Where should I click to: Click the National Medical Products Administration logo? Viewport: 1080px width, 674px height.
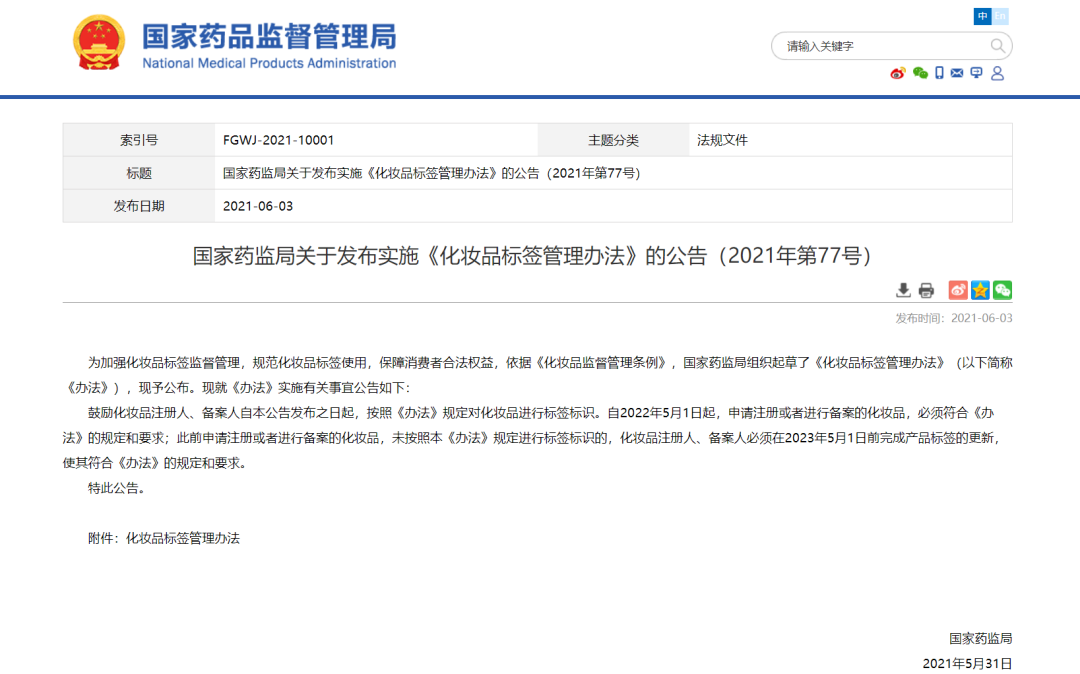click(x=99, y=43)
